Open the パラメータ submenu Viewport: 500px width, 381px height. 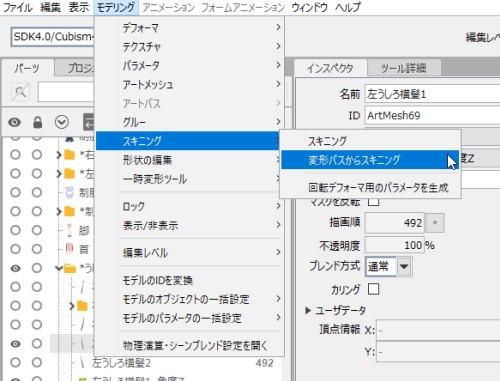coord(189,66)
